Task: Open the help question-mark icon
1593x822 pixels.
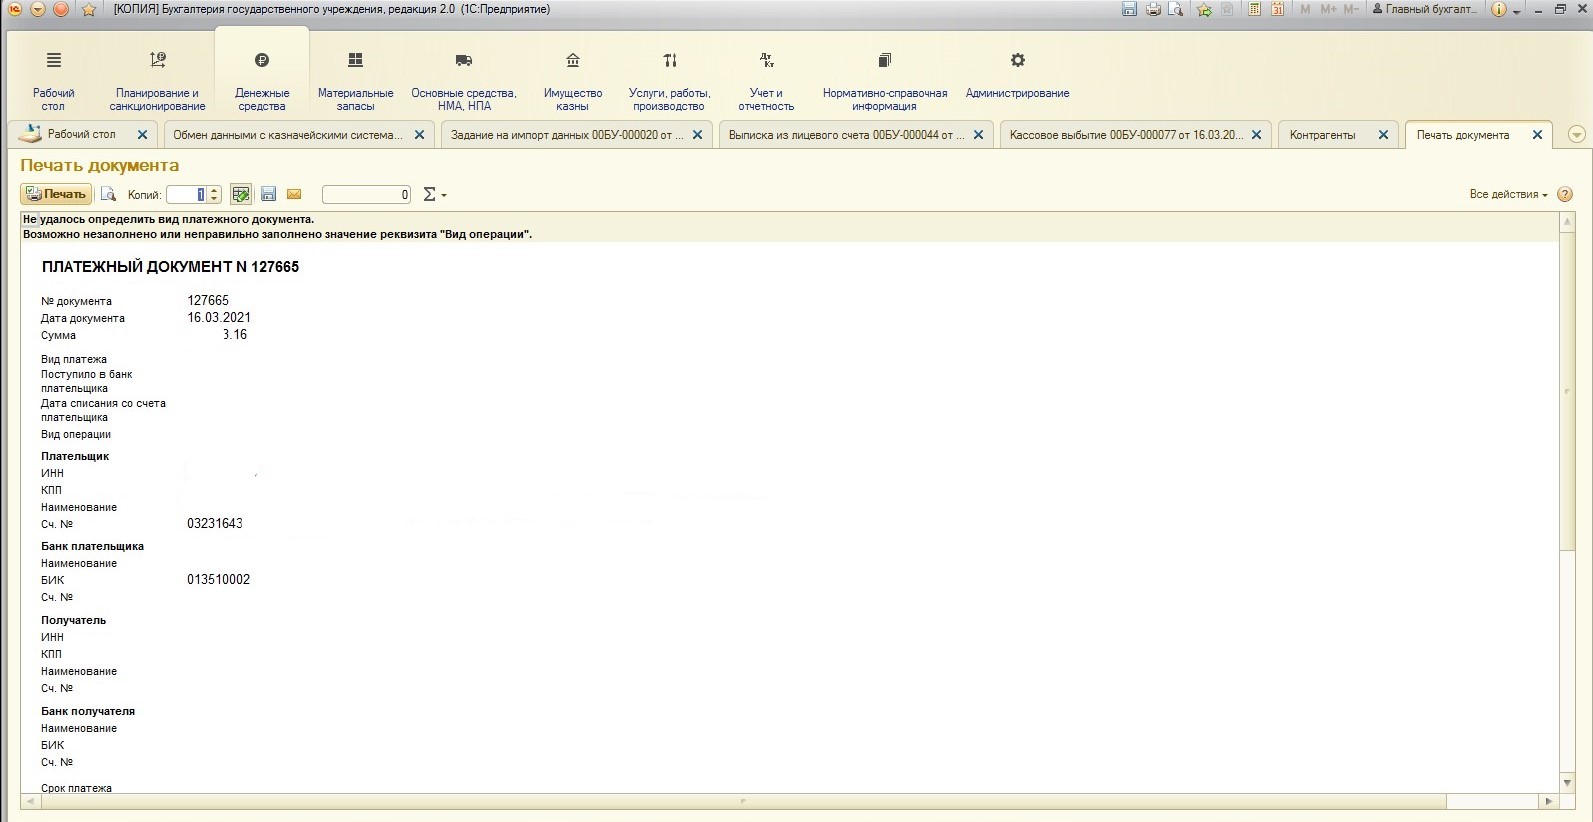Action: (1565, 194)
